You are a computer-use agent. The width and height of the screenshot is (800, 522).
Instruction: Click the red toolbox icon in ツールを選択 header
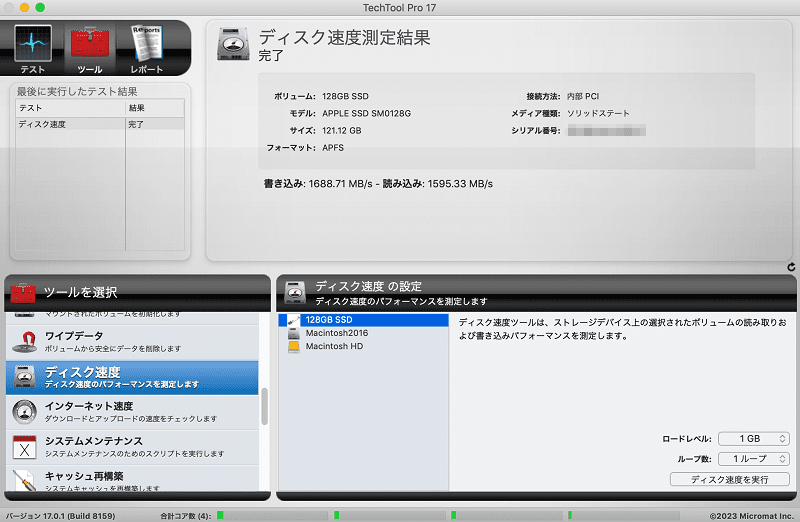(x=23, y=292)
